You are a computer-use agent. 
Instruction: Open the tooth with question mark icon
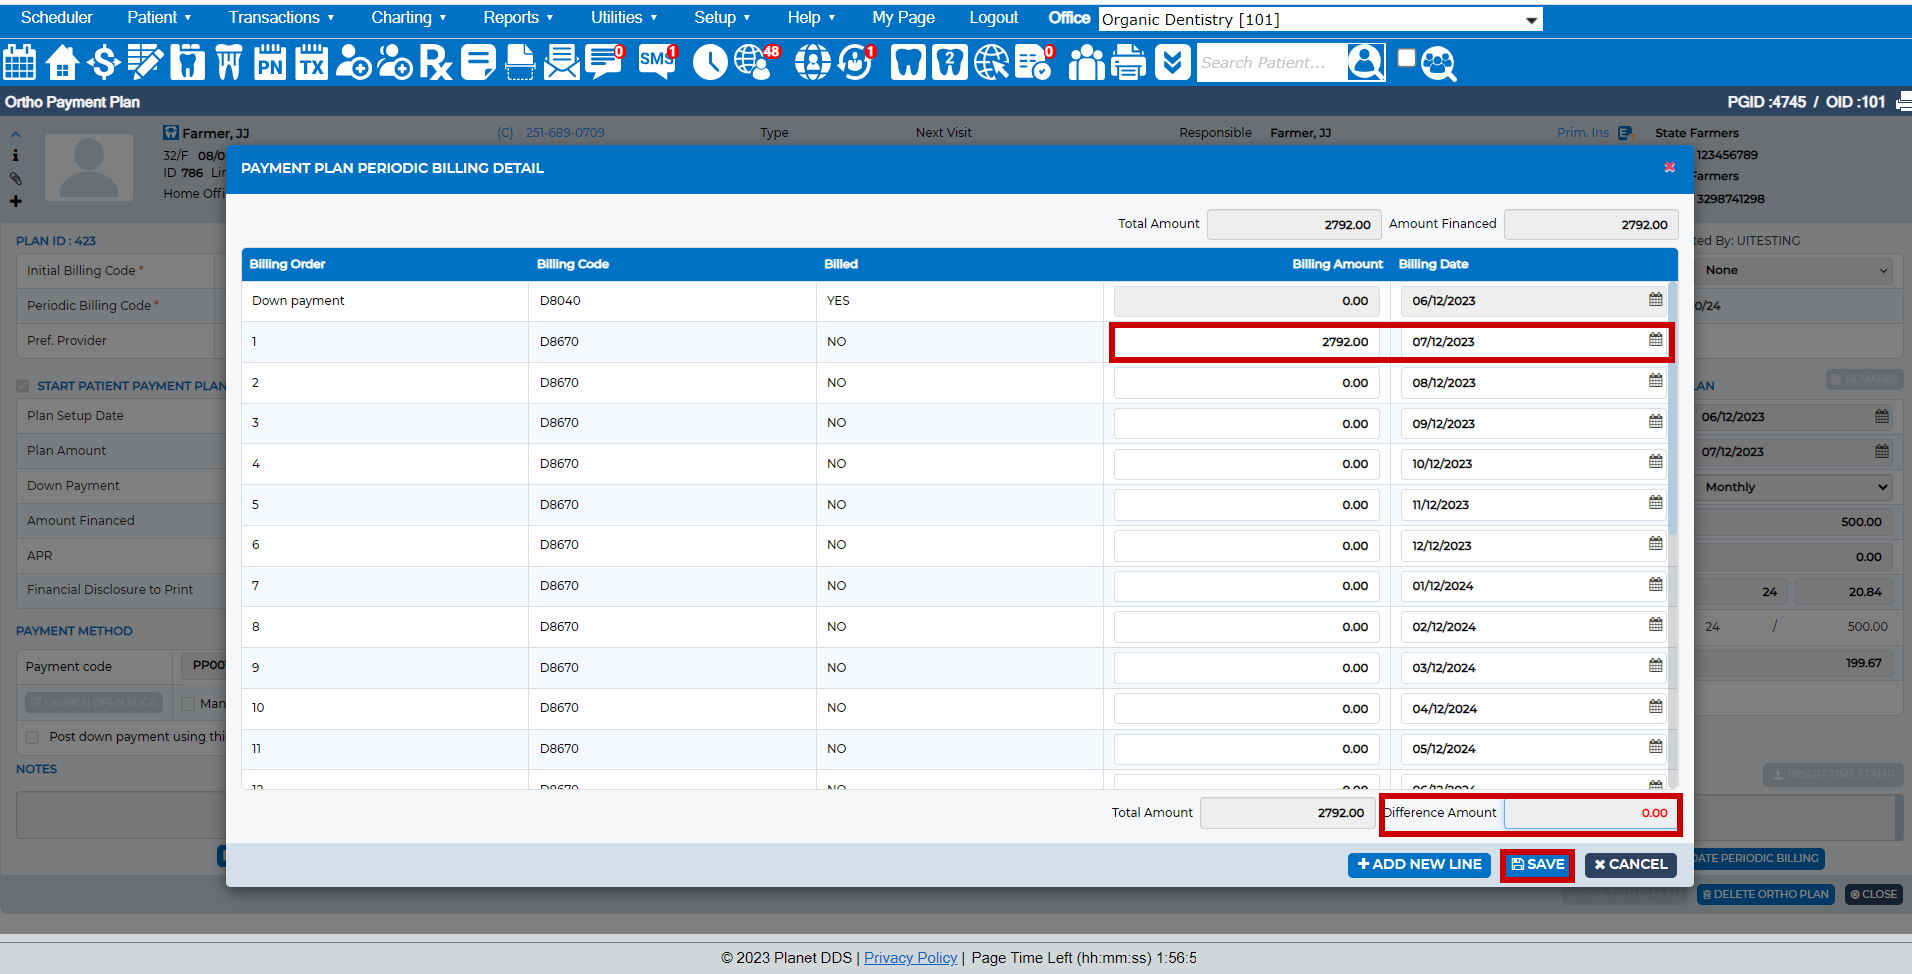point(949,62)
